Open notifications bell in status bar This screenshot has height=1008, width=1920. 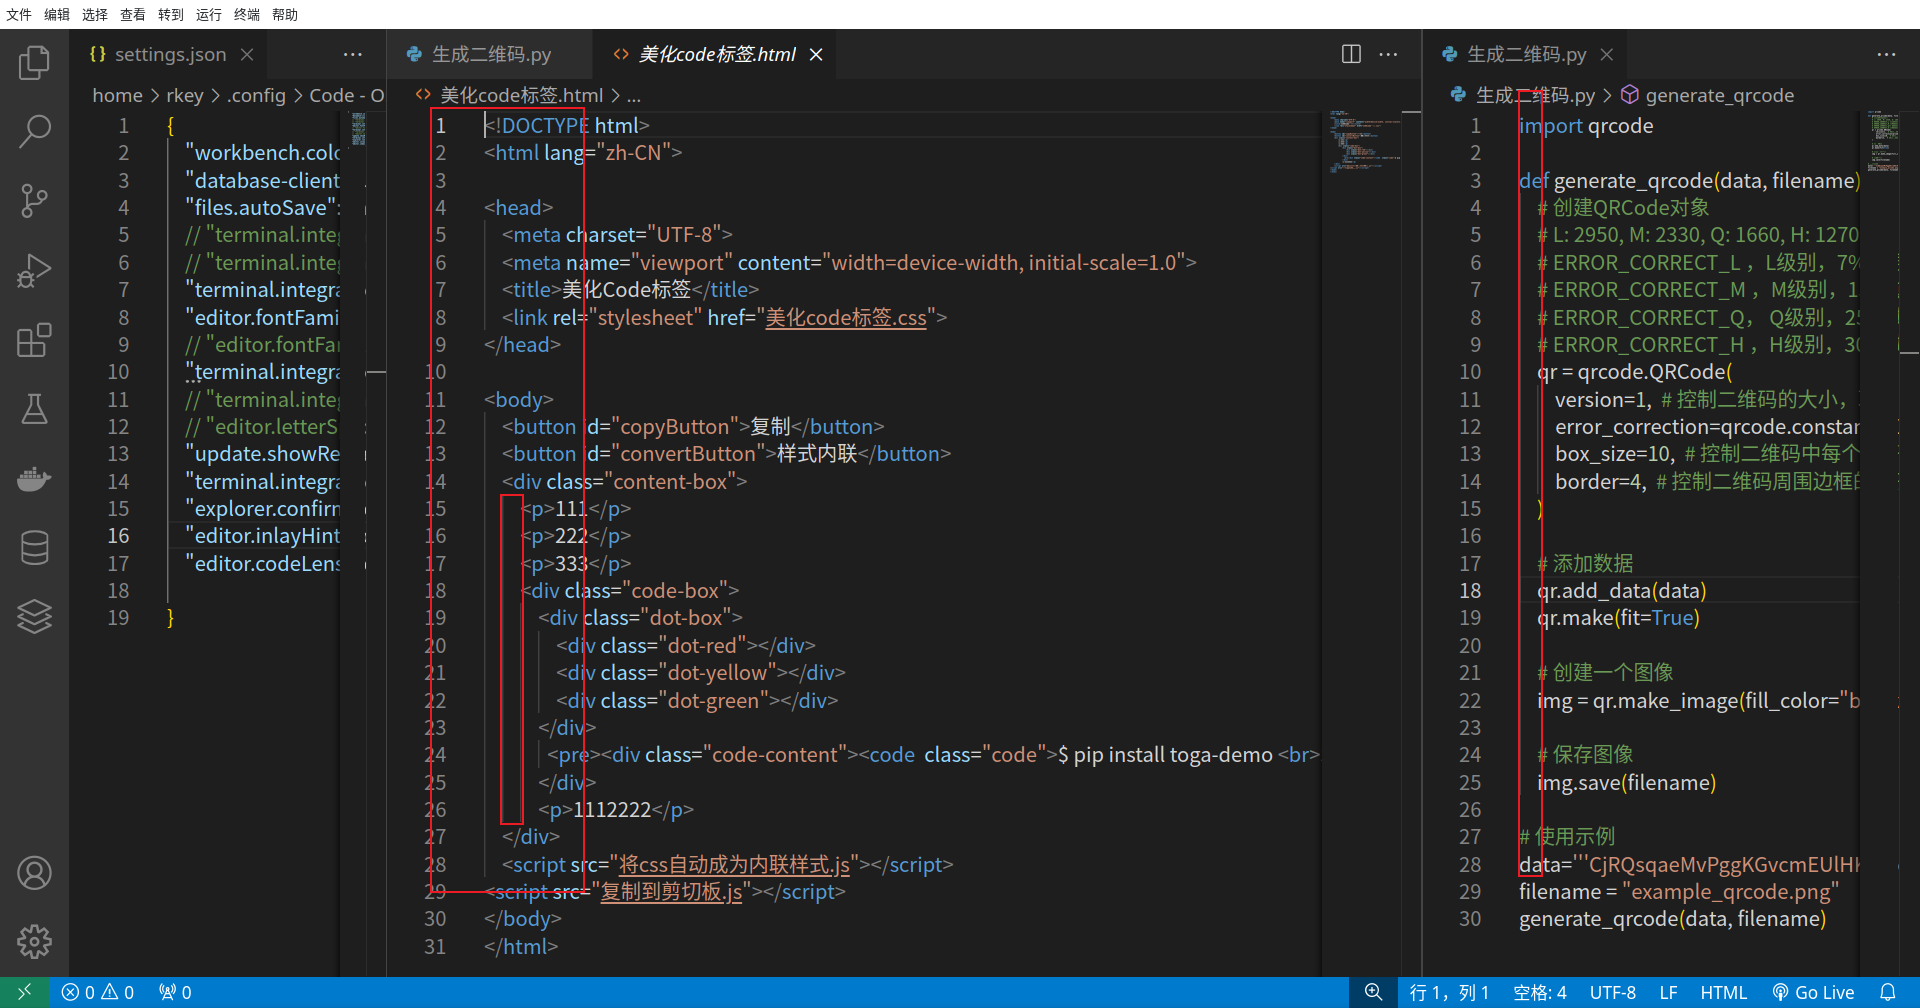1887,992
